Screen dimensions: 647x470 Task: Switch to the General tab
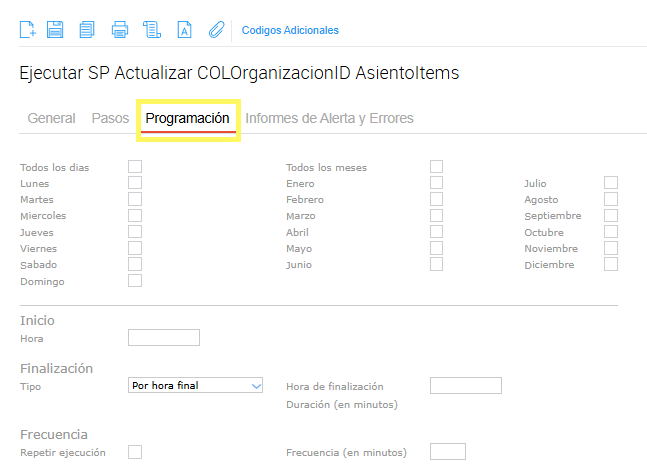pyautogui.click(x=51, y=118)
